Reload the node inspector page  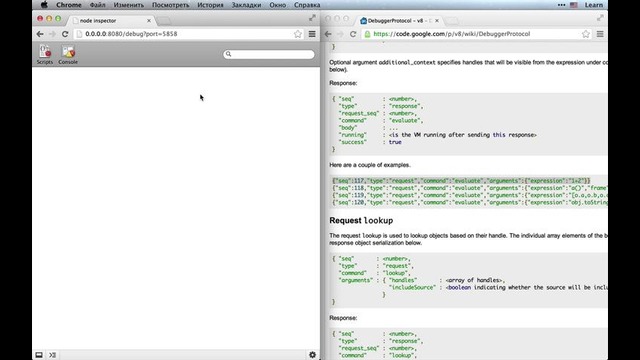[x=65, y=34]
